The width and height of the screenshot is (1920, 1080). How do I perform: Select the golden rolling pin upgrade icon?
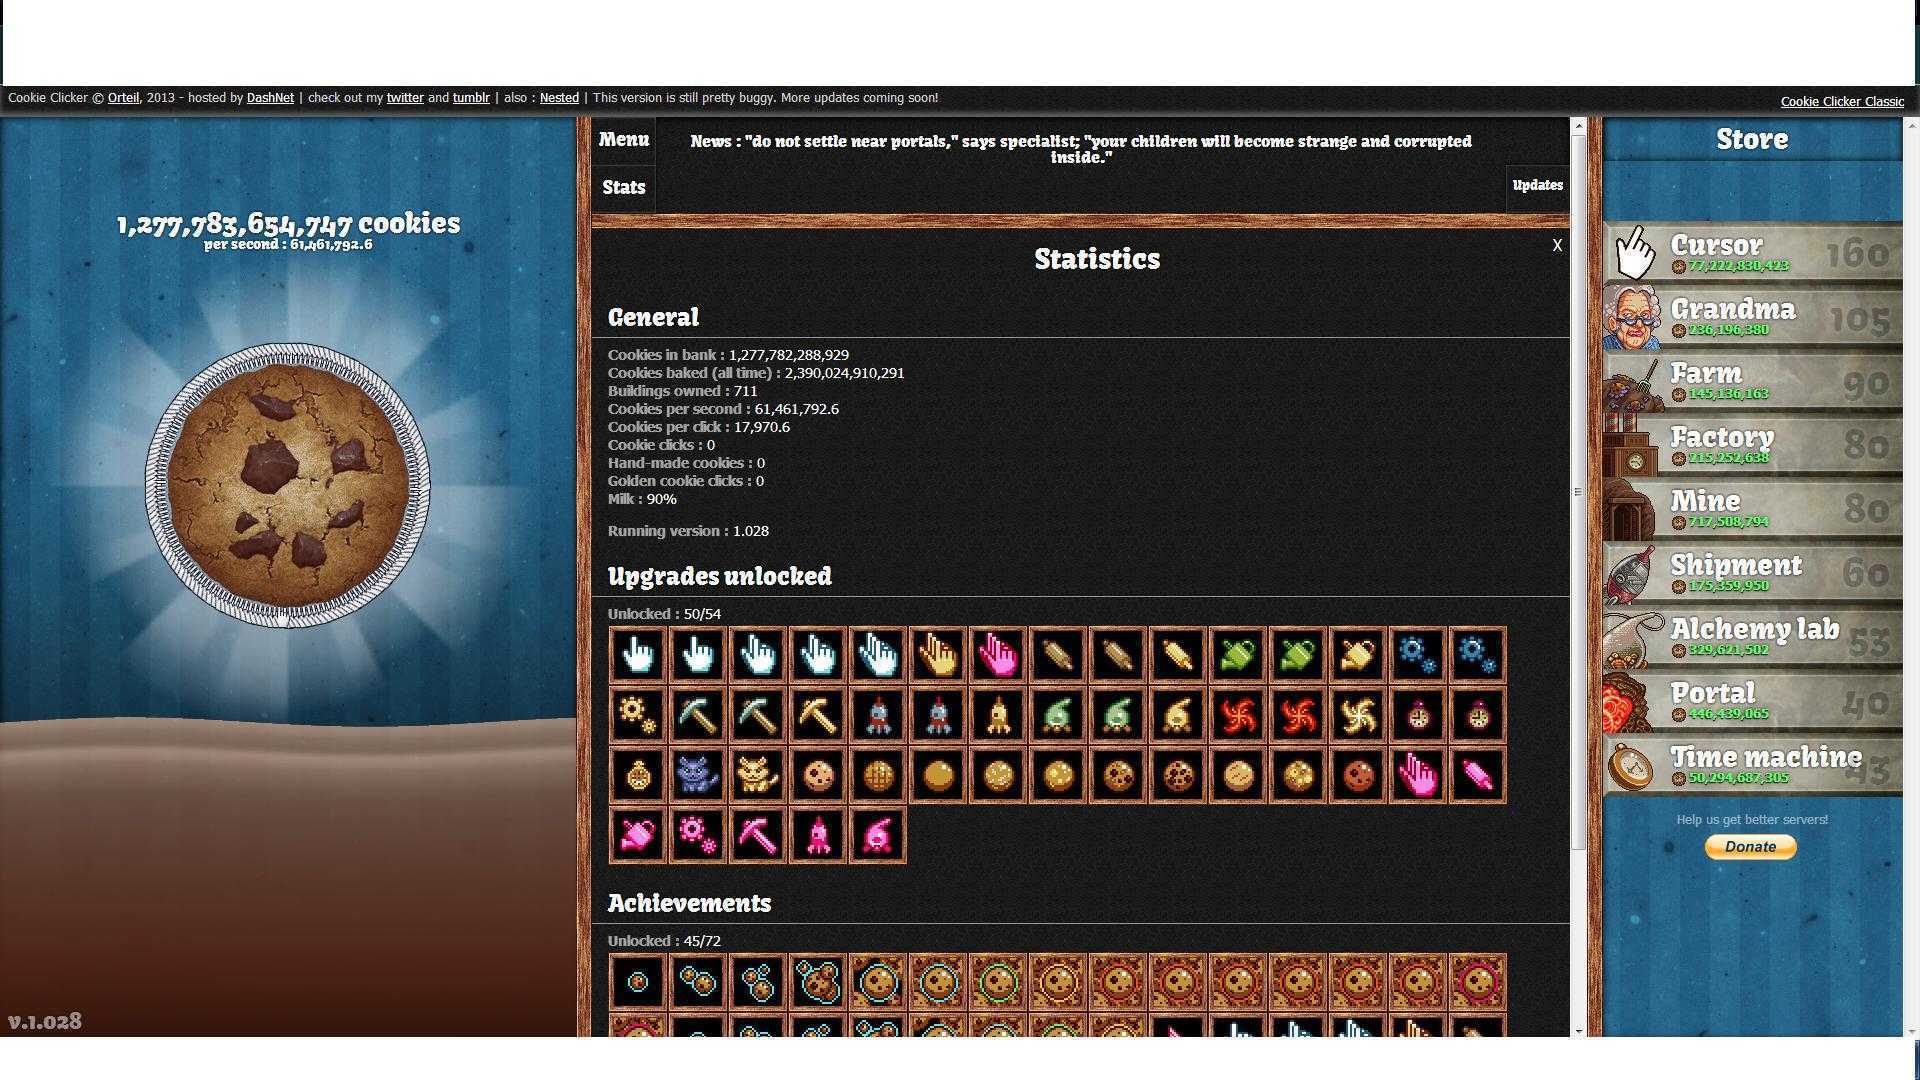tap(1178, 656)
